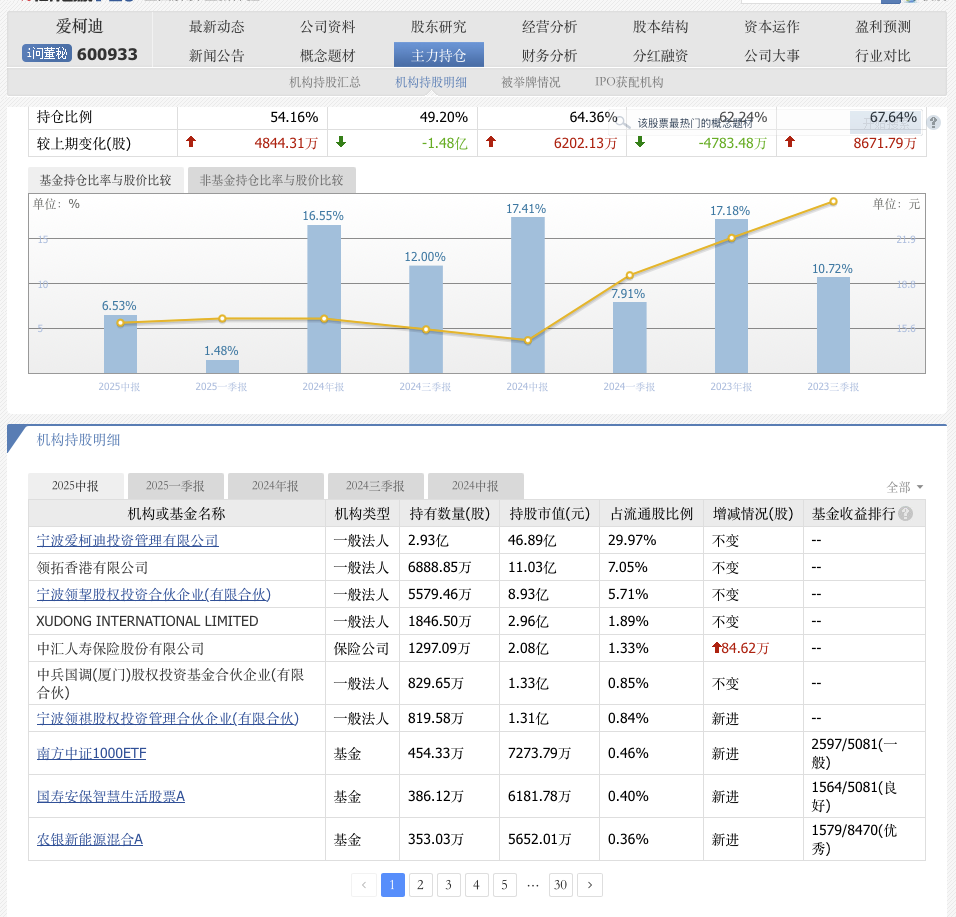Image resolution: width=956 pixels, height=917 pixels.
Task: Switch to the 机构持股明细 sub-tab
Action: click(x=431, y=82)
